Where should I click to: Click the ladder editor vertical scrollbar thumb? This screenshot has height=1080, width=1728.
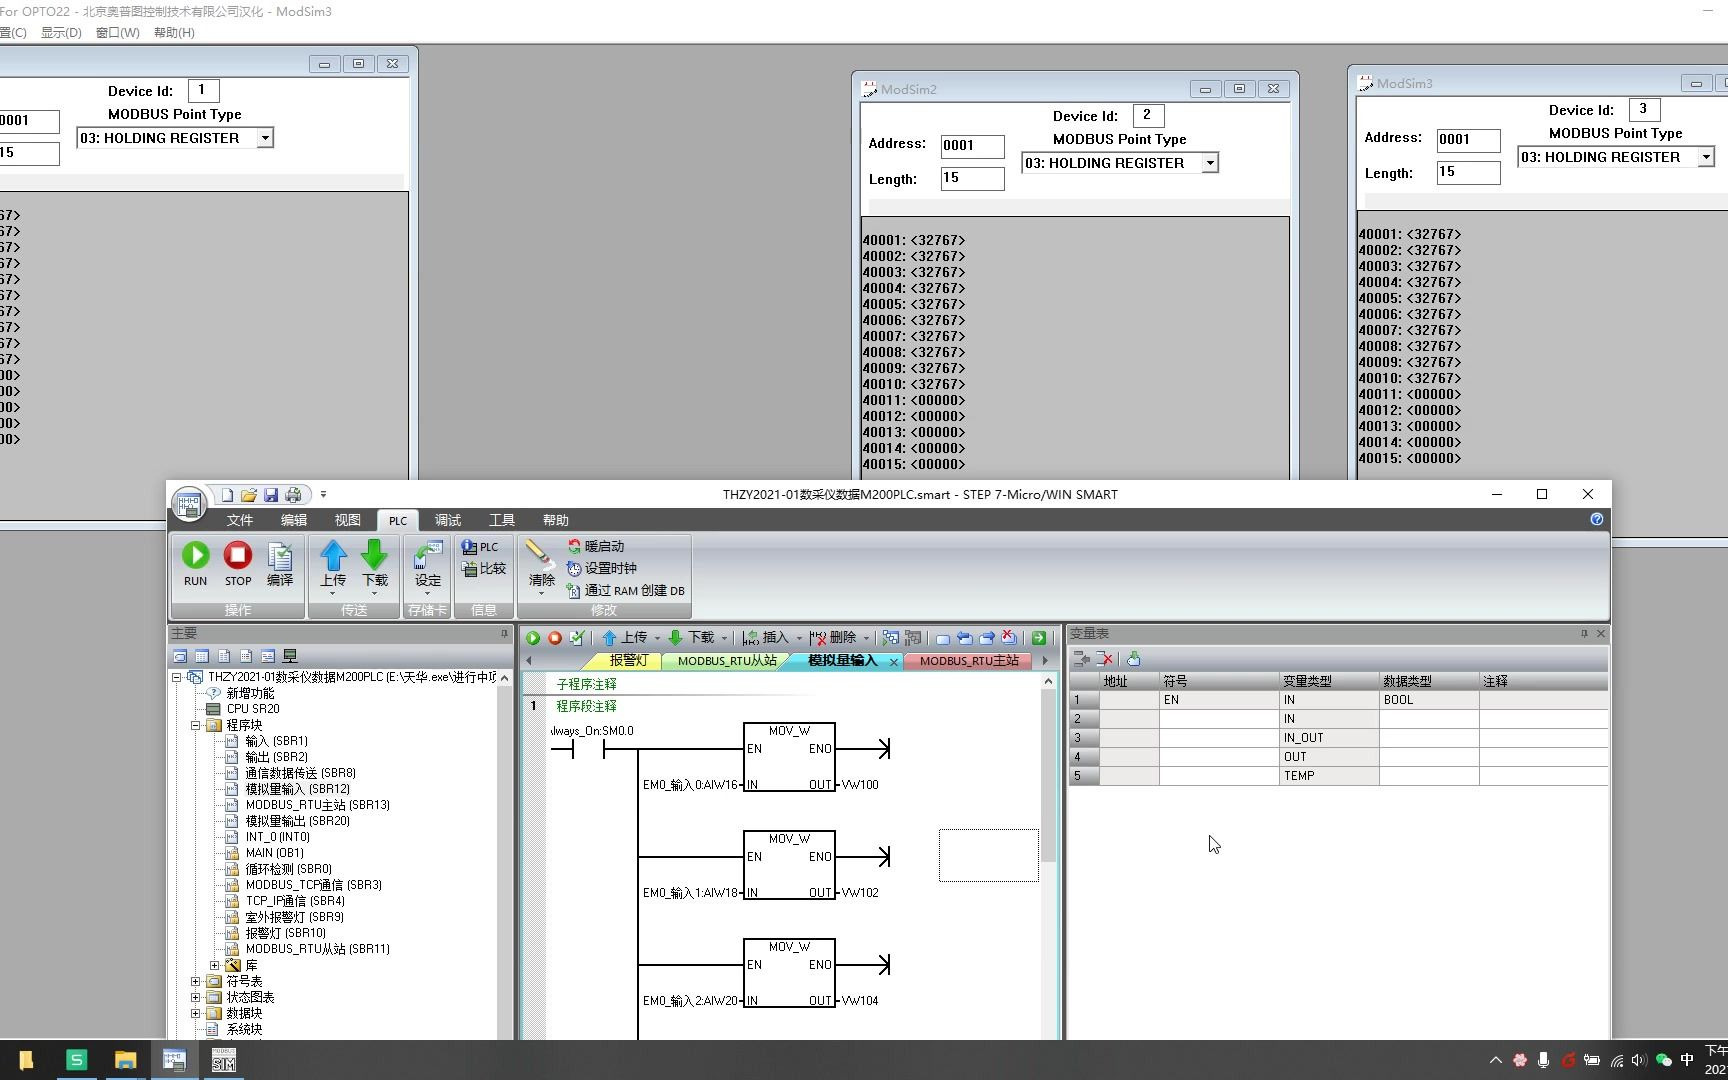(1048, 775)
